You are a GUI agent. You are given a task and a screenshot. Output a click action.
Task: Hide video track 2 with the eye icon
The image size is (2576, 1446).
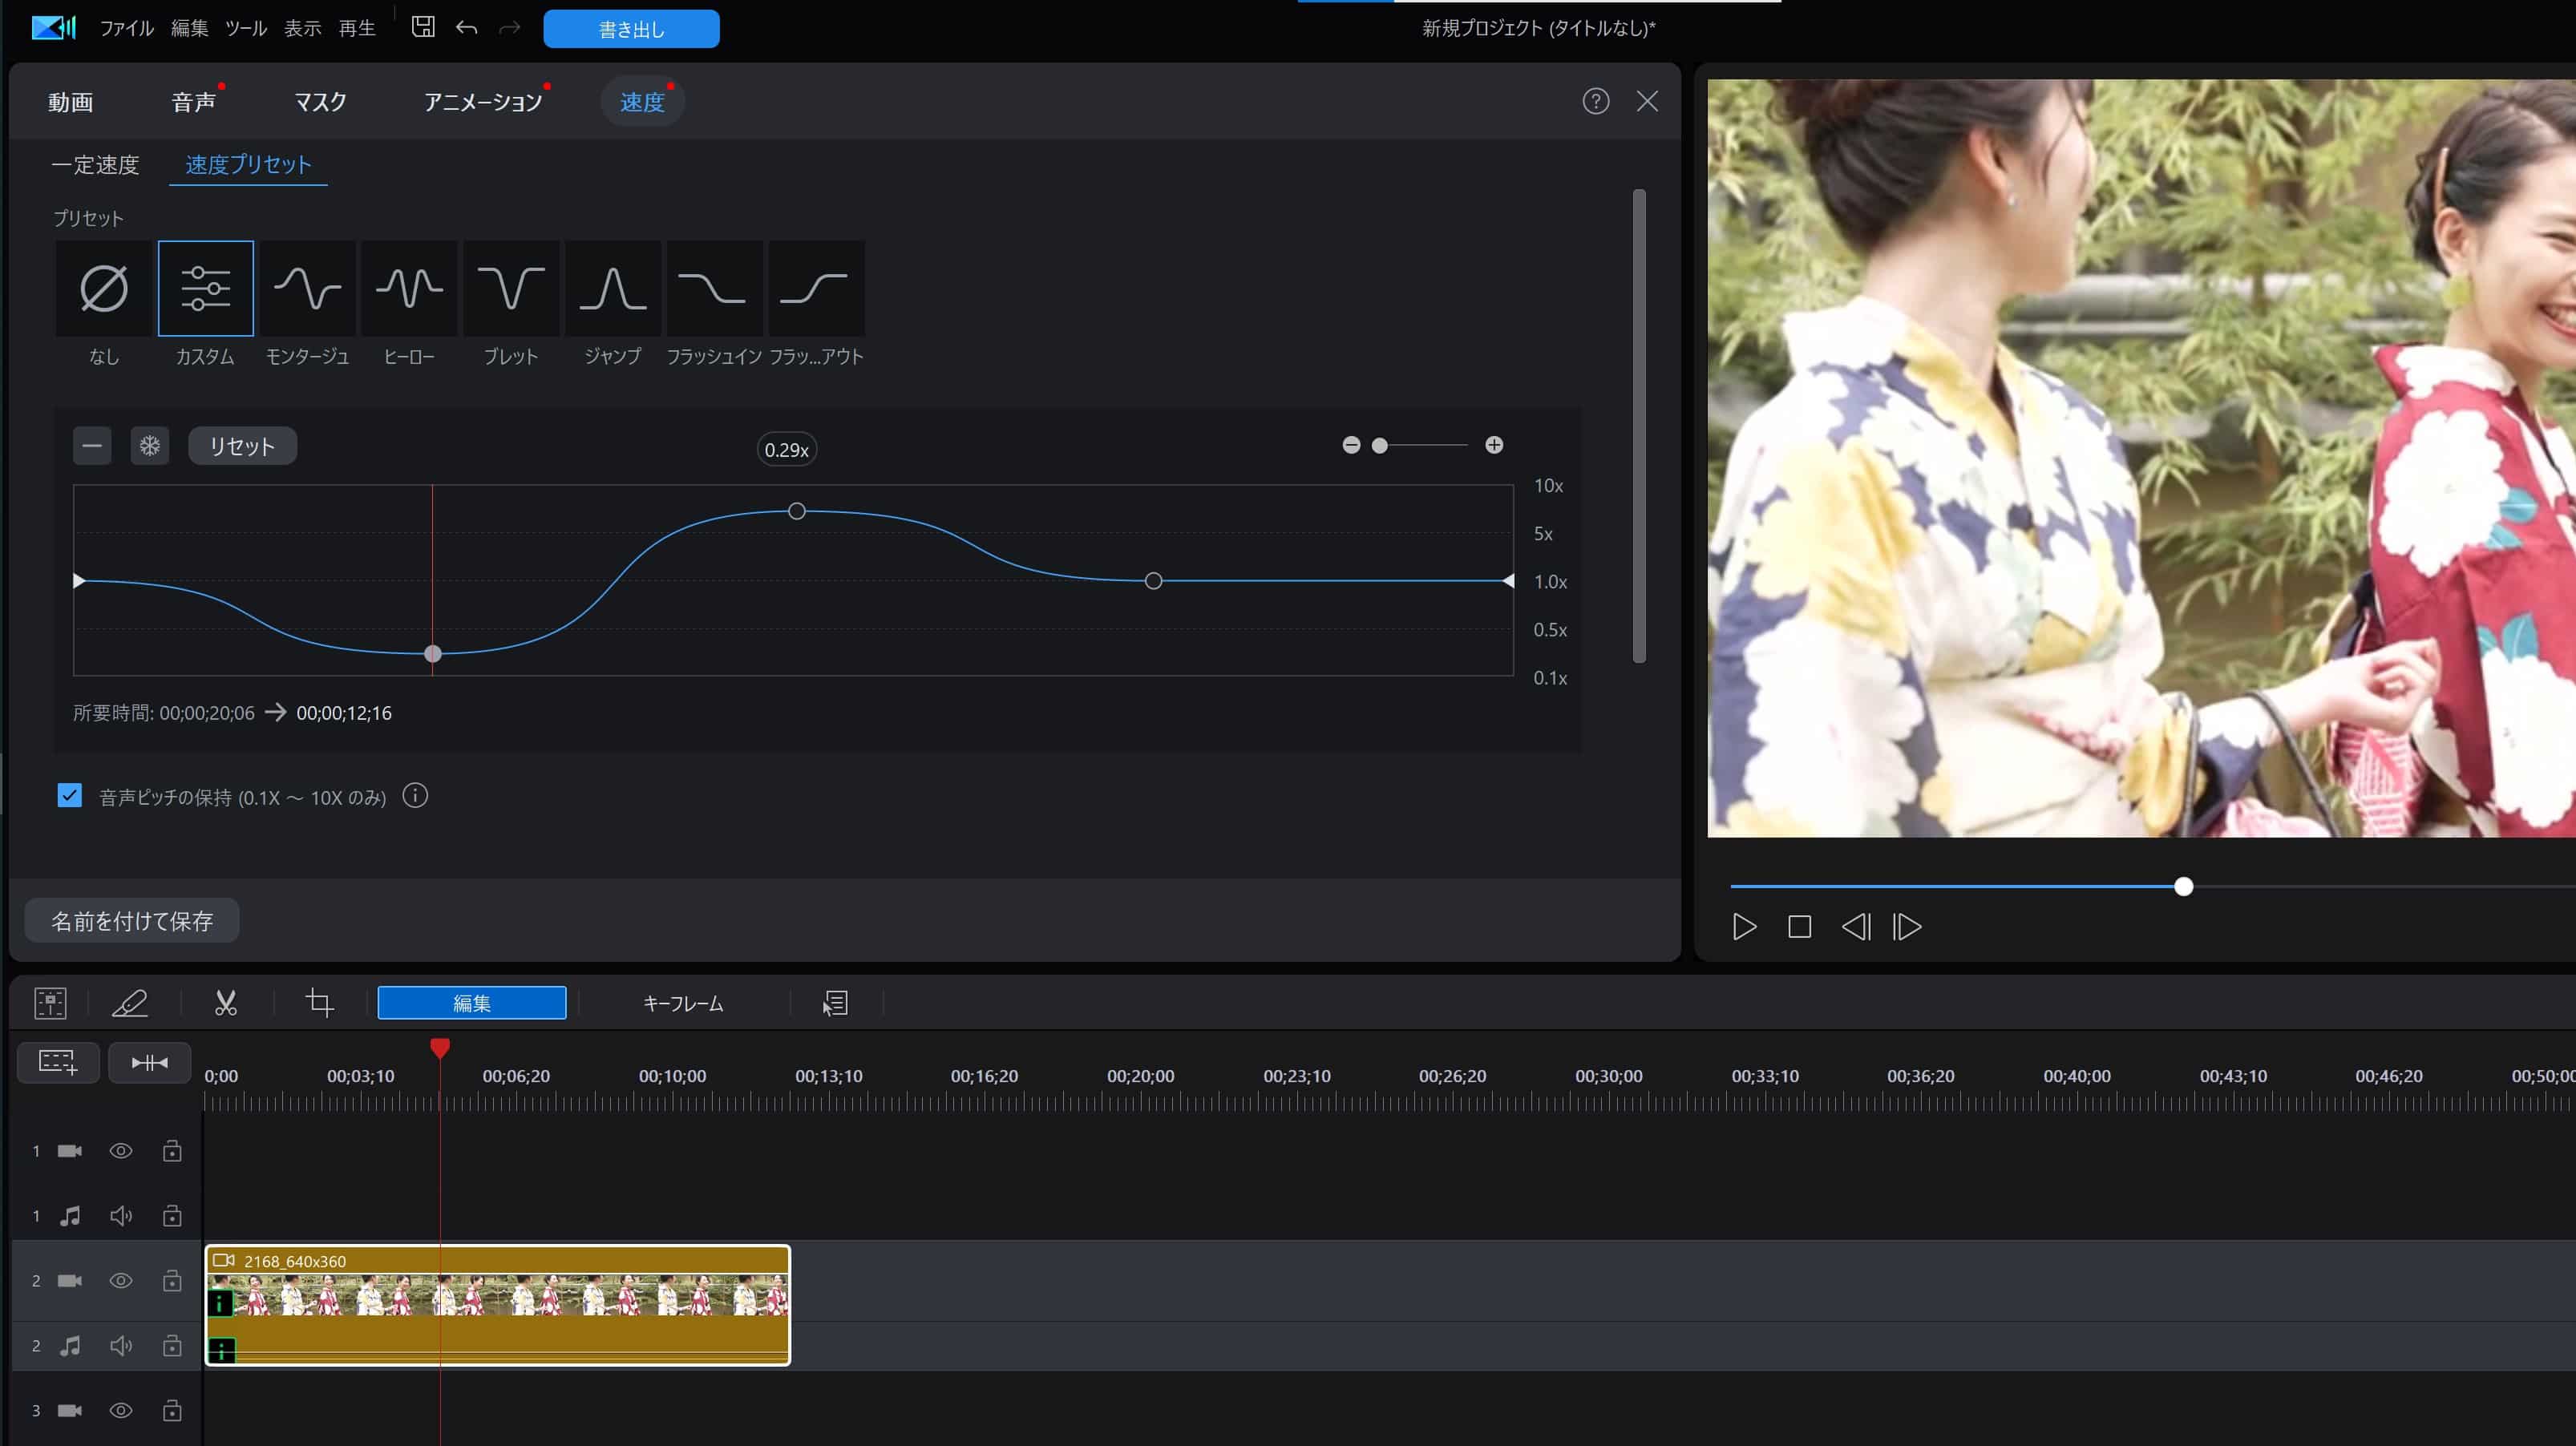tap(121, 1281)
